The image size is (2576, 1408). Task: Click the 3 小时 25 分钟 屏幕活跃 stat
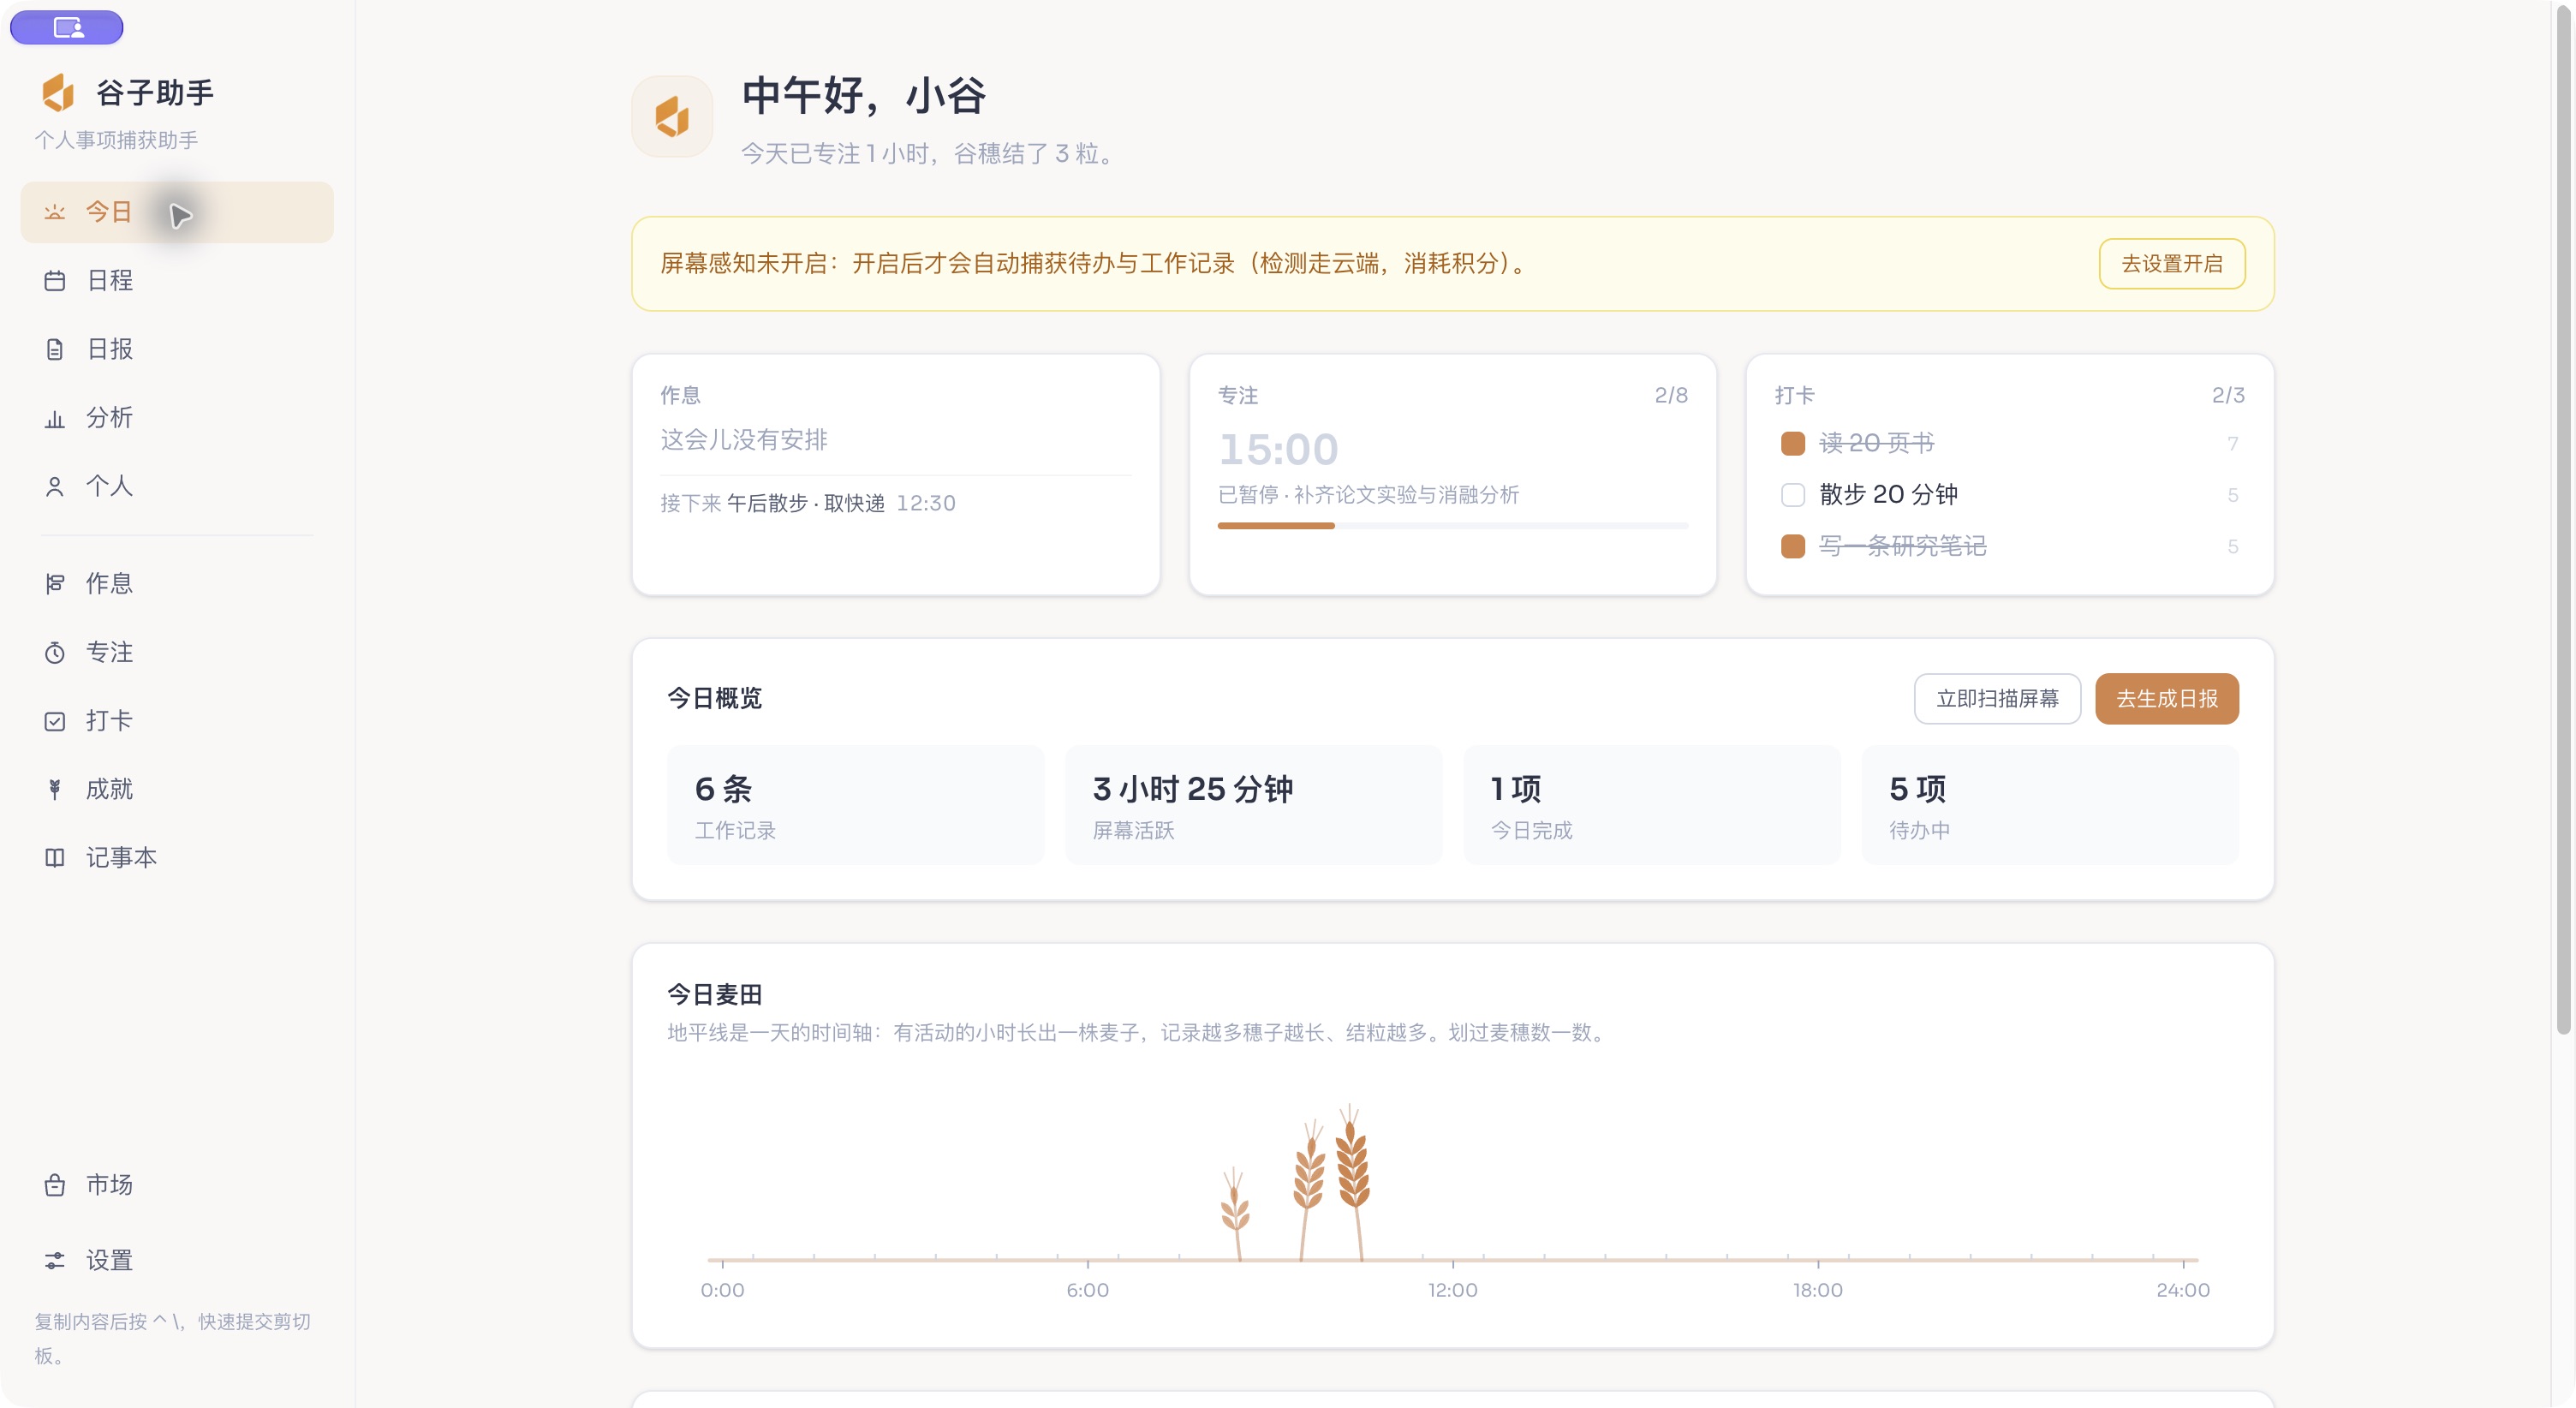coord(1253,805)
